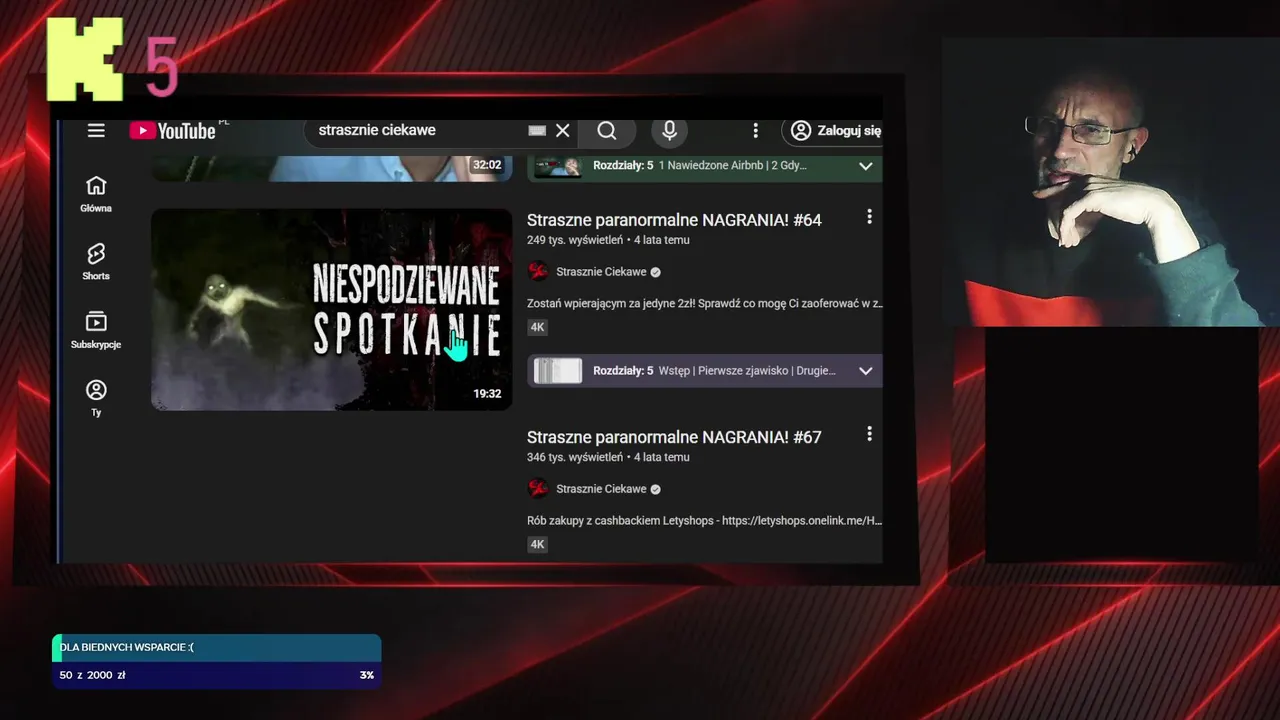Open more options for NAGRANIA! #64 video

point(869,217)
